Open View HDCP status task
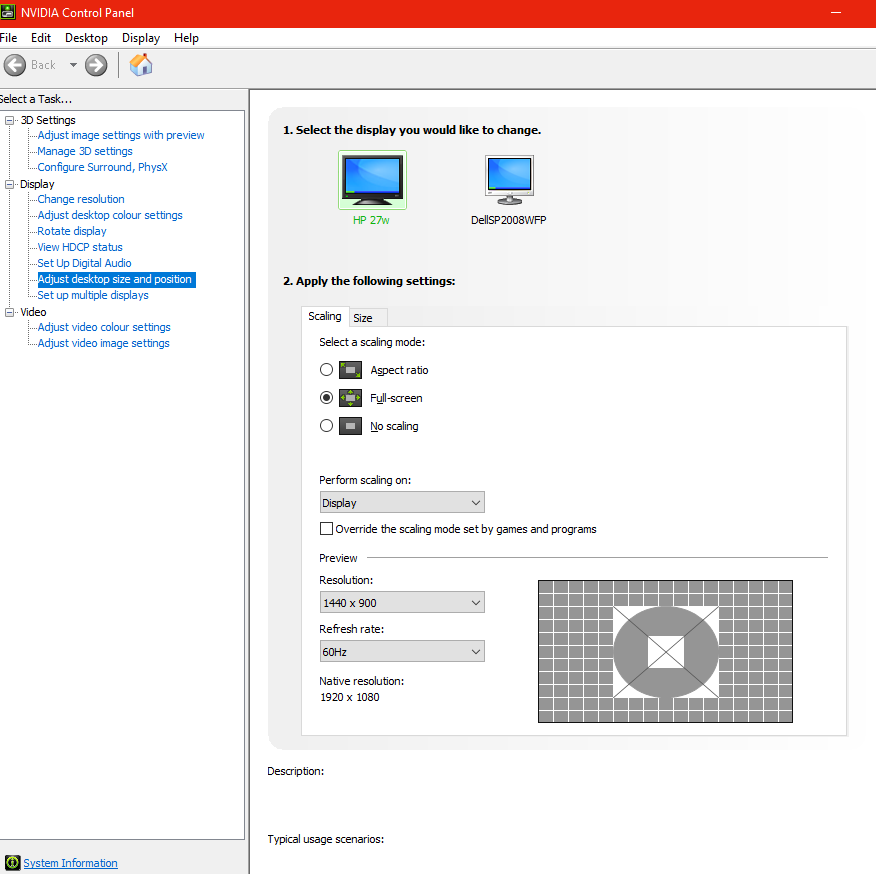 click(x=80, y=247)
